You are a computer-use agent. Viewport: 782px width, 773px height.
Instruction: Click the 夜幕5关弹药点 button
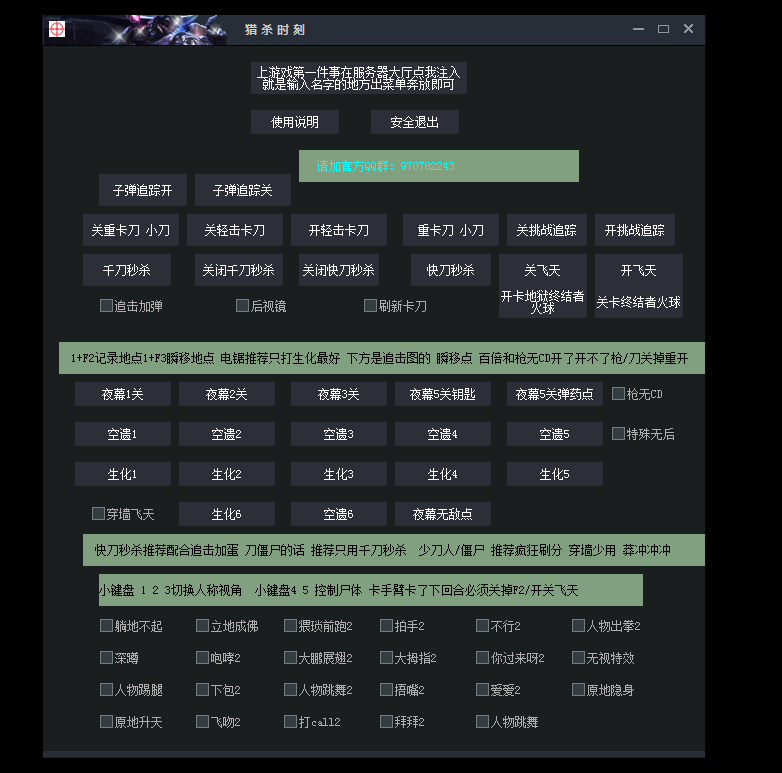(555, 394)
